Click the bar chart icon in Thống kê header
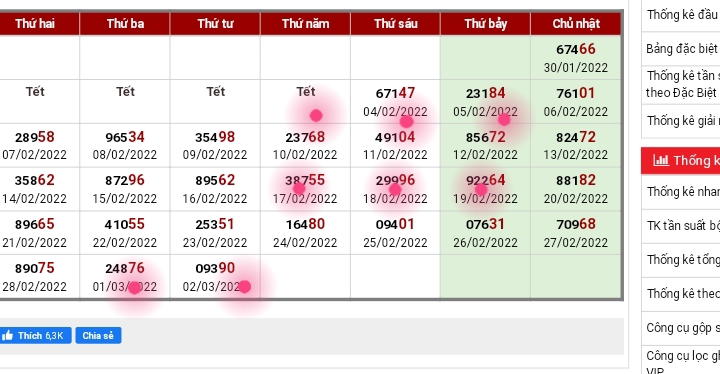Image resolution: width=720 pixels, height=374 pixels. pos(661,160)
